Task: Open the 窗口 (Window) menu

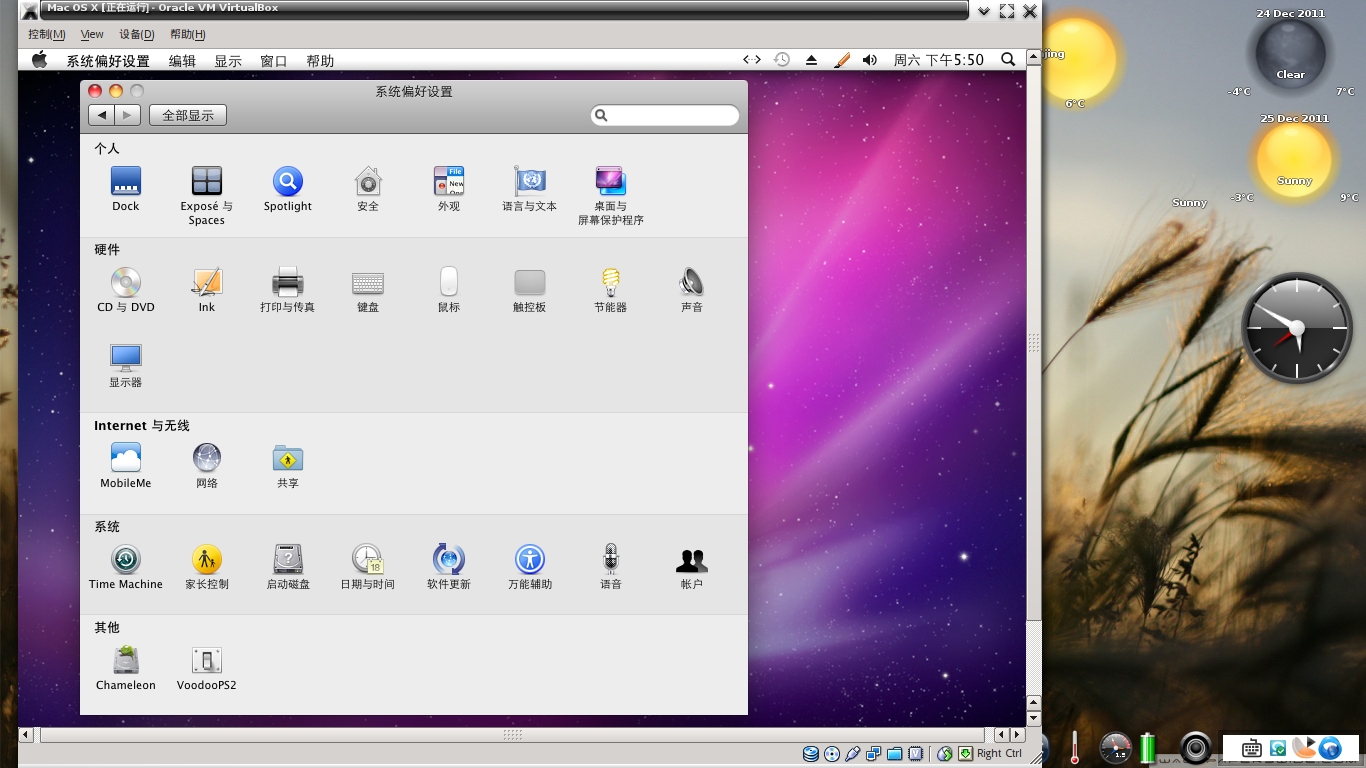Action: pos(274,61)
